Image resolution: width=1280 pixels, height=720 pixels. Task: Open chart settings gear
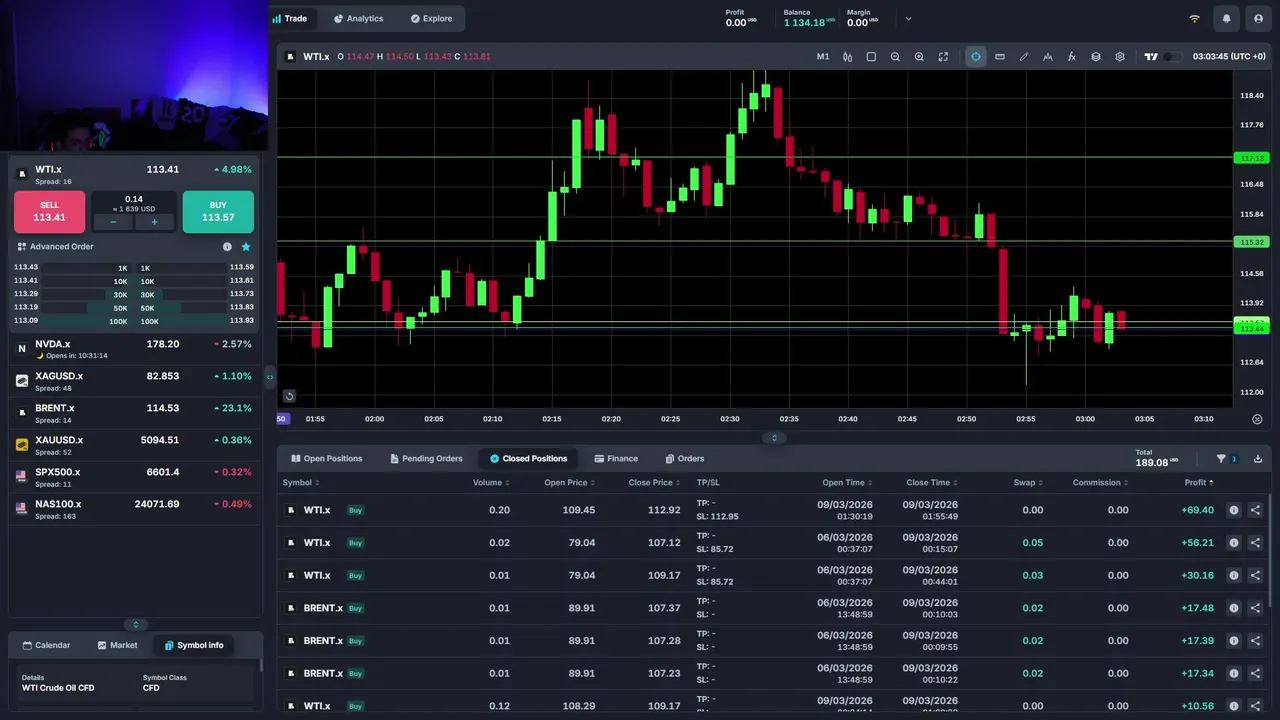[1120, 57]
